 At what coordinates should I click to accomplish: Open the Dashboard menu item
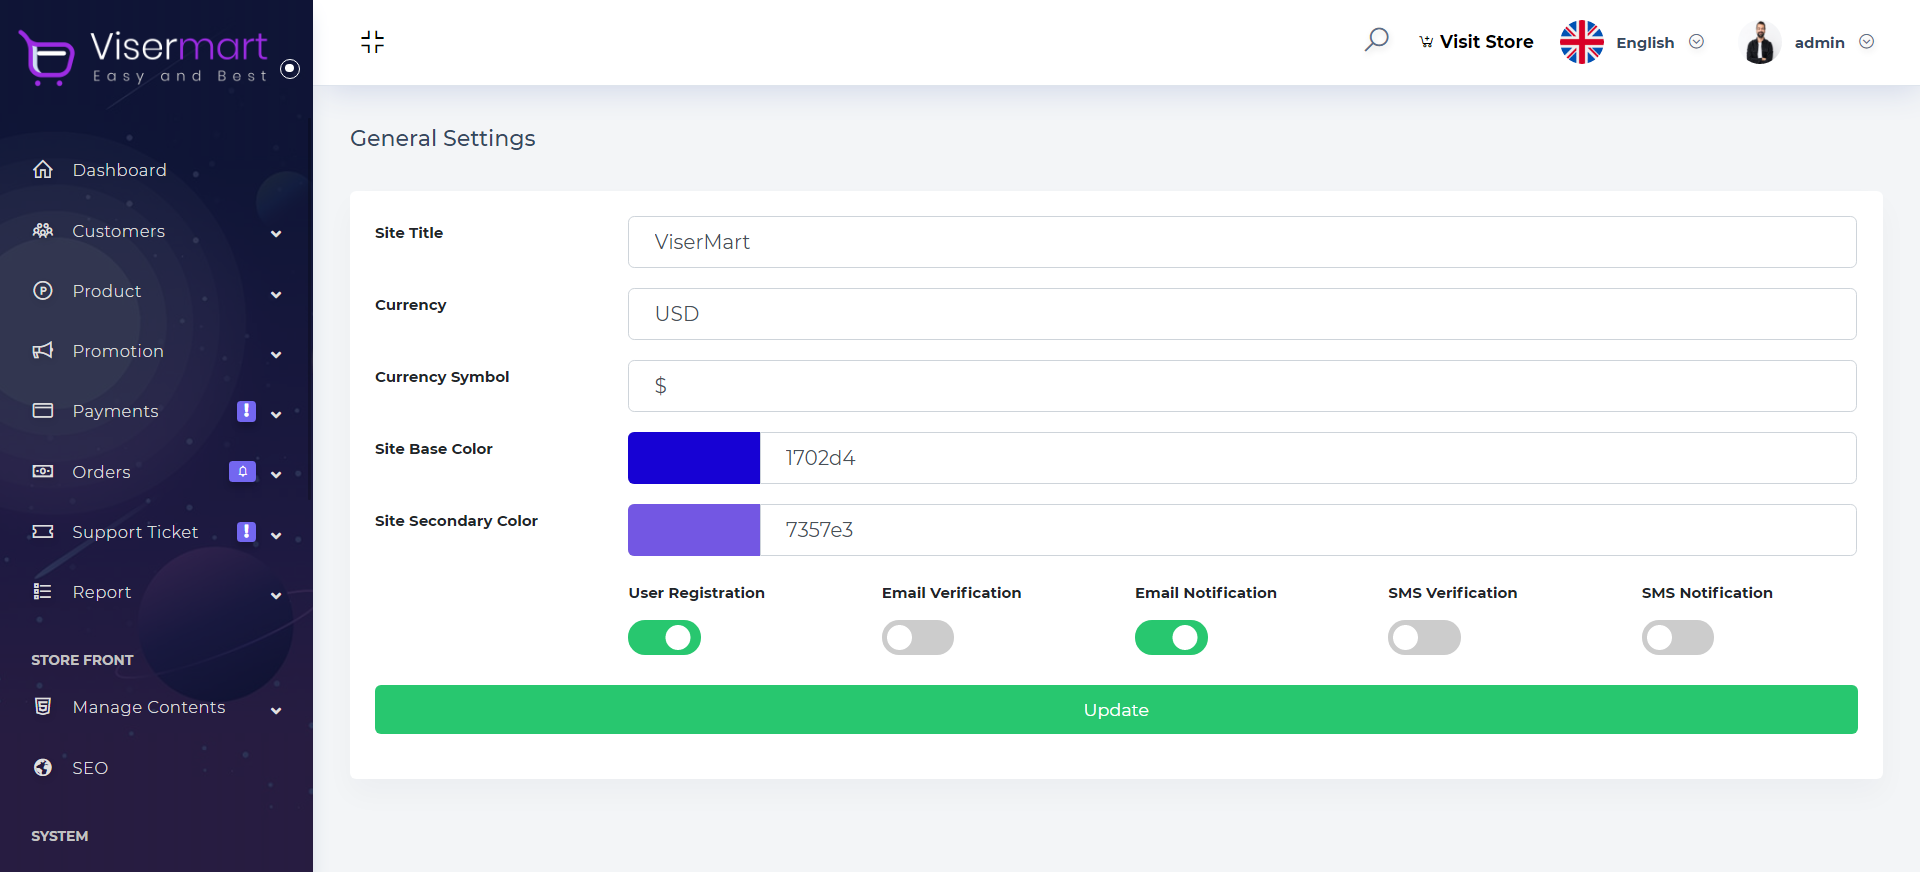pyautogui.click(x=119, y=170)
